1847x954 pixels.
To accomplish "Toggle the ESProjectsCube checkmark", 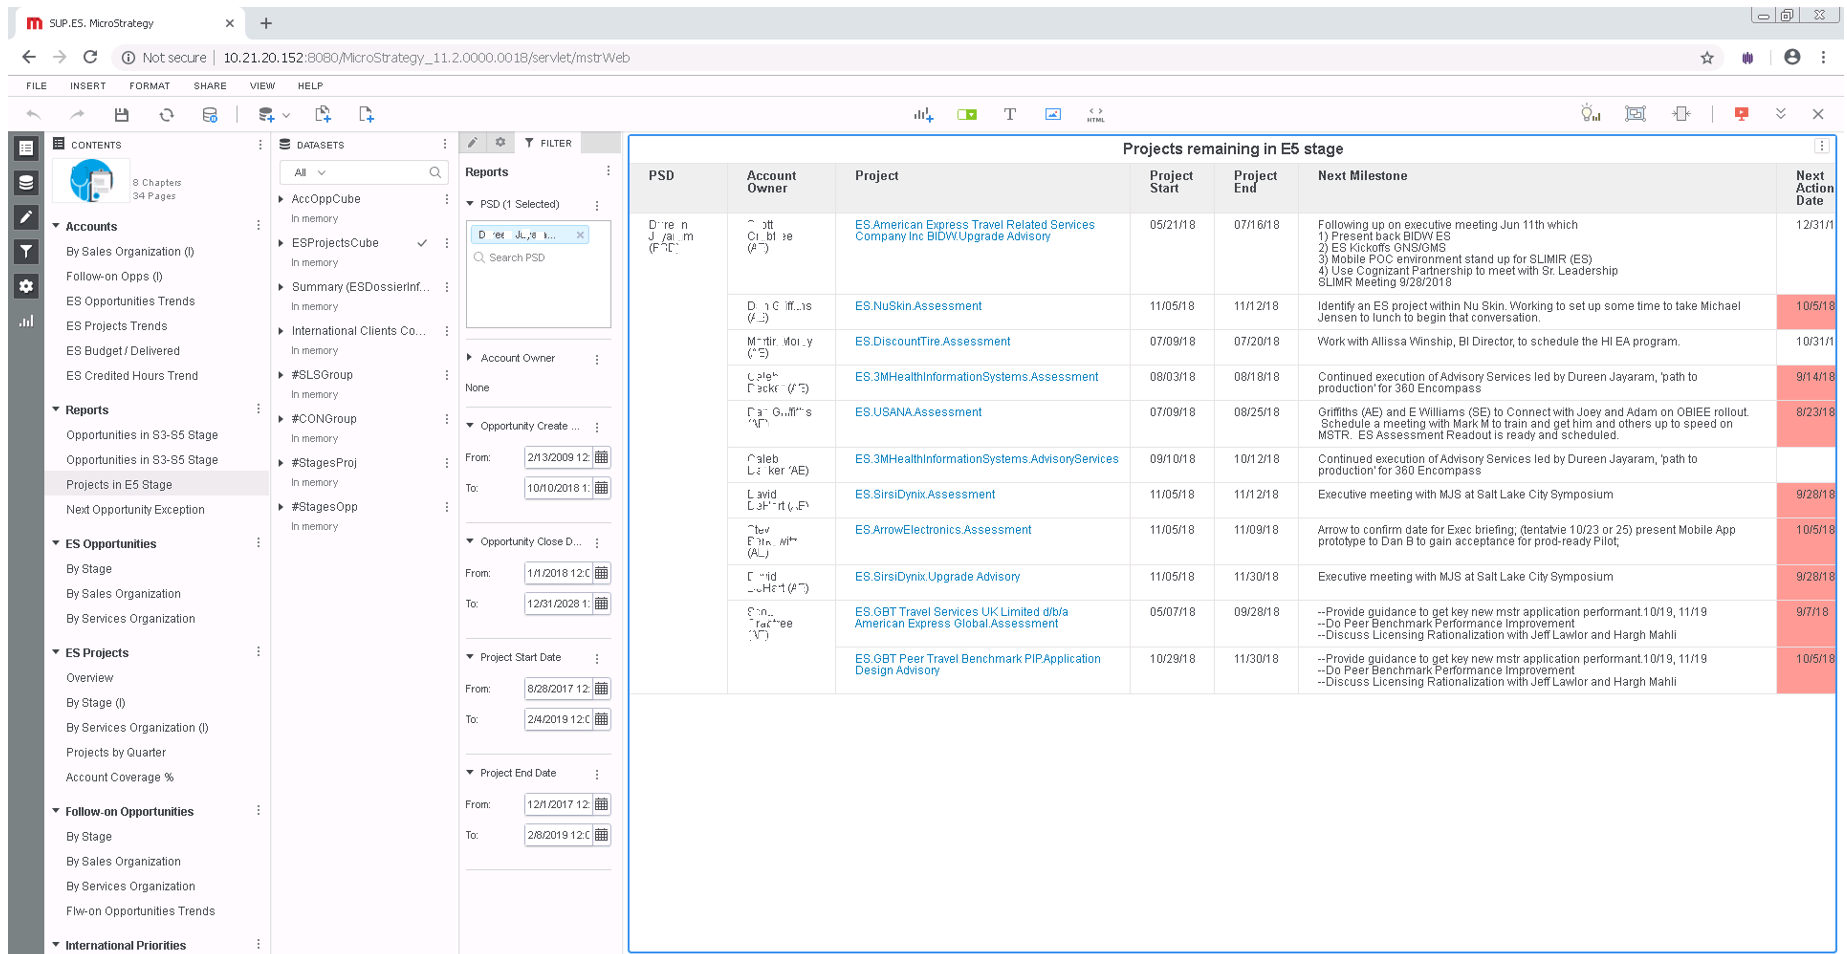I will 422,243.
